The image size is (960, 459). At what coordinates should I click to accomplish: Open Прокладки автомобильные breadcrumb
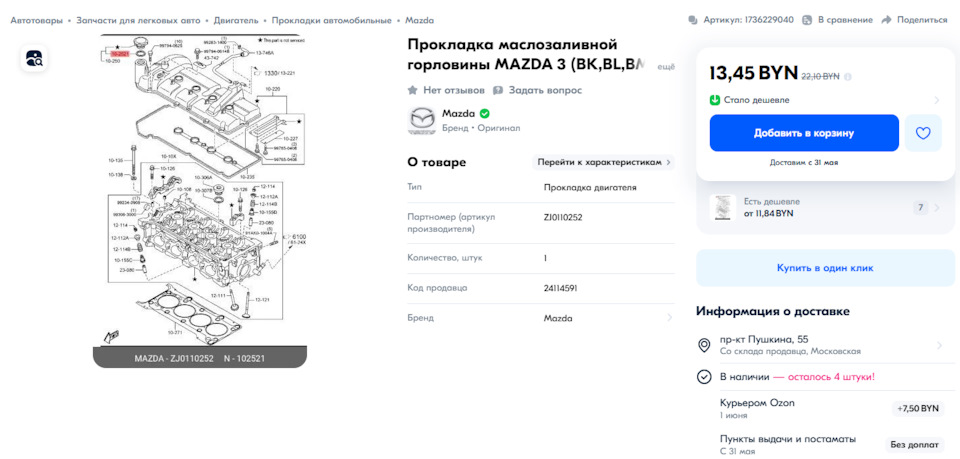331,20
